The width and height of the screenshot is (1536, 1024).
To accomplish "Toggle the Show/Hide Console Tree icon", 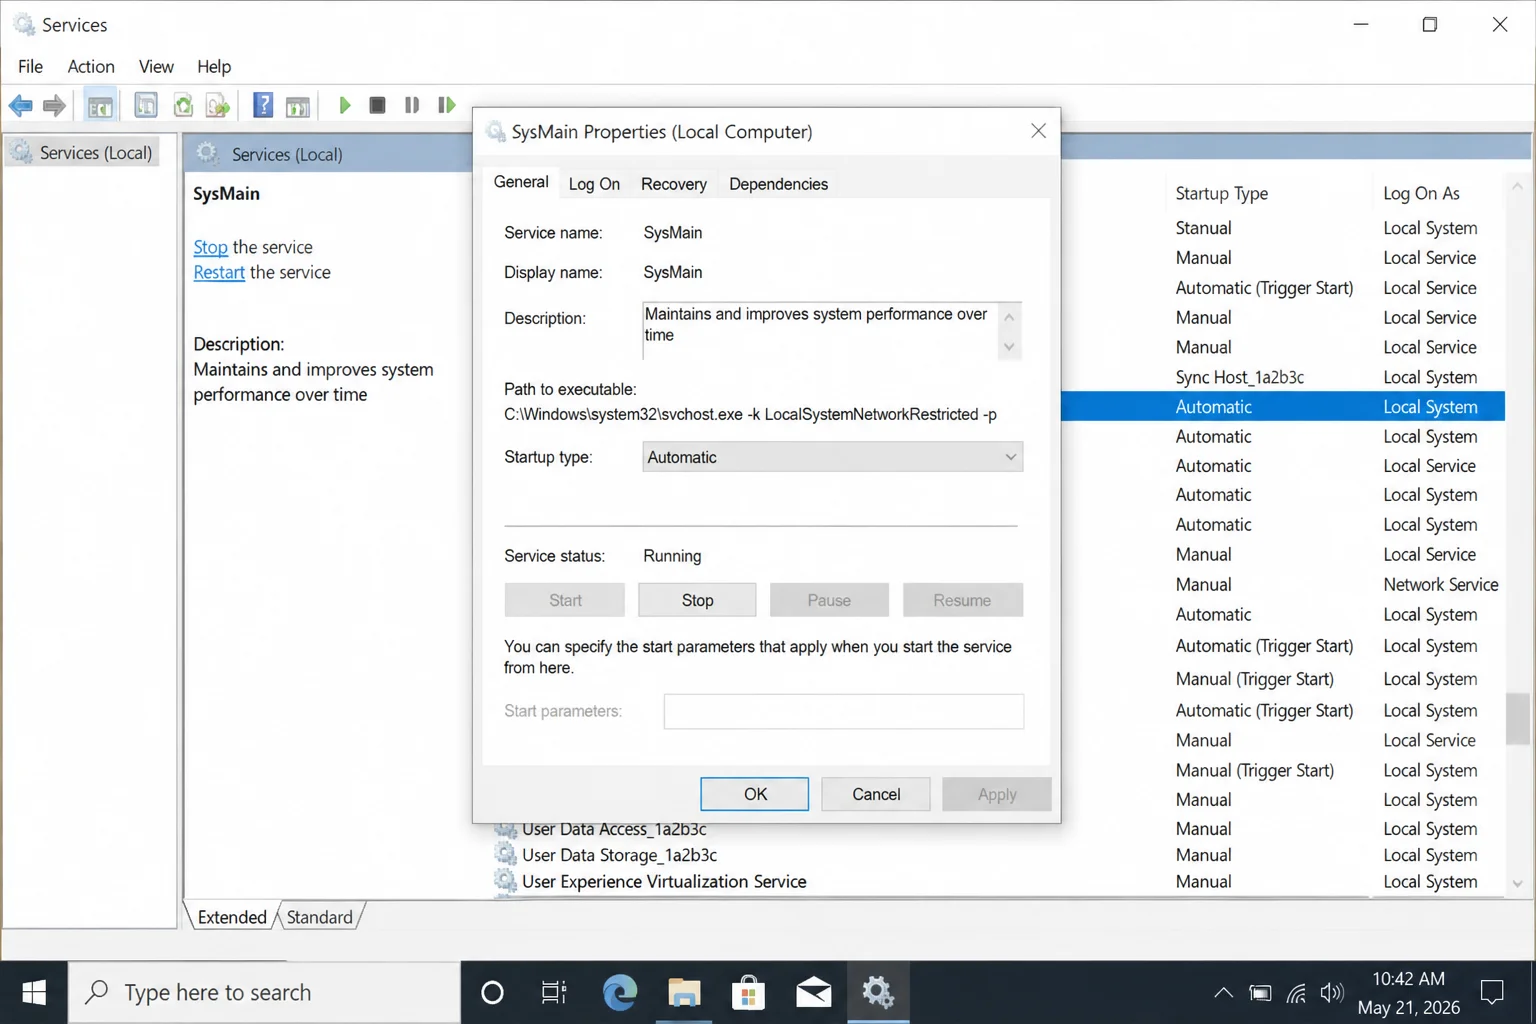I will pyautogui.click(x=100, y=105).
